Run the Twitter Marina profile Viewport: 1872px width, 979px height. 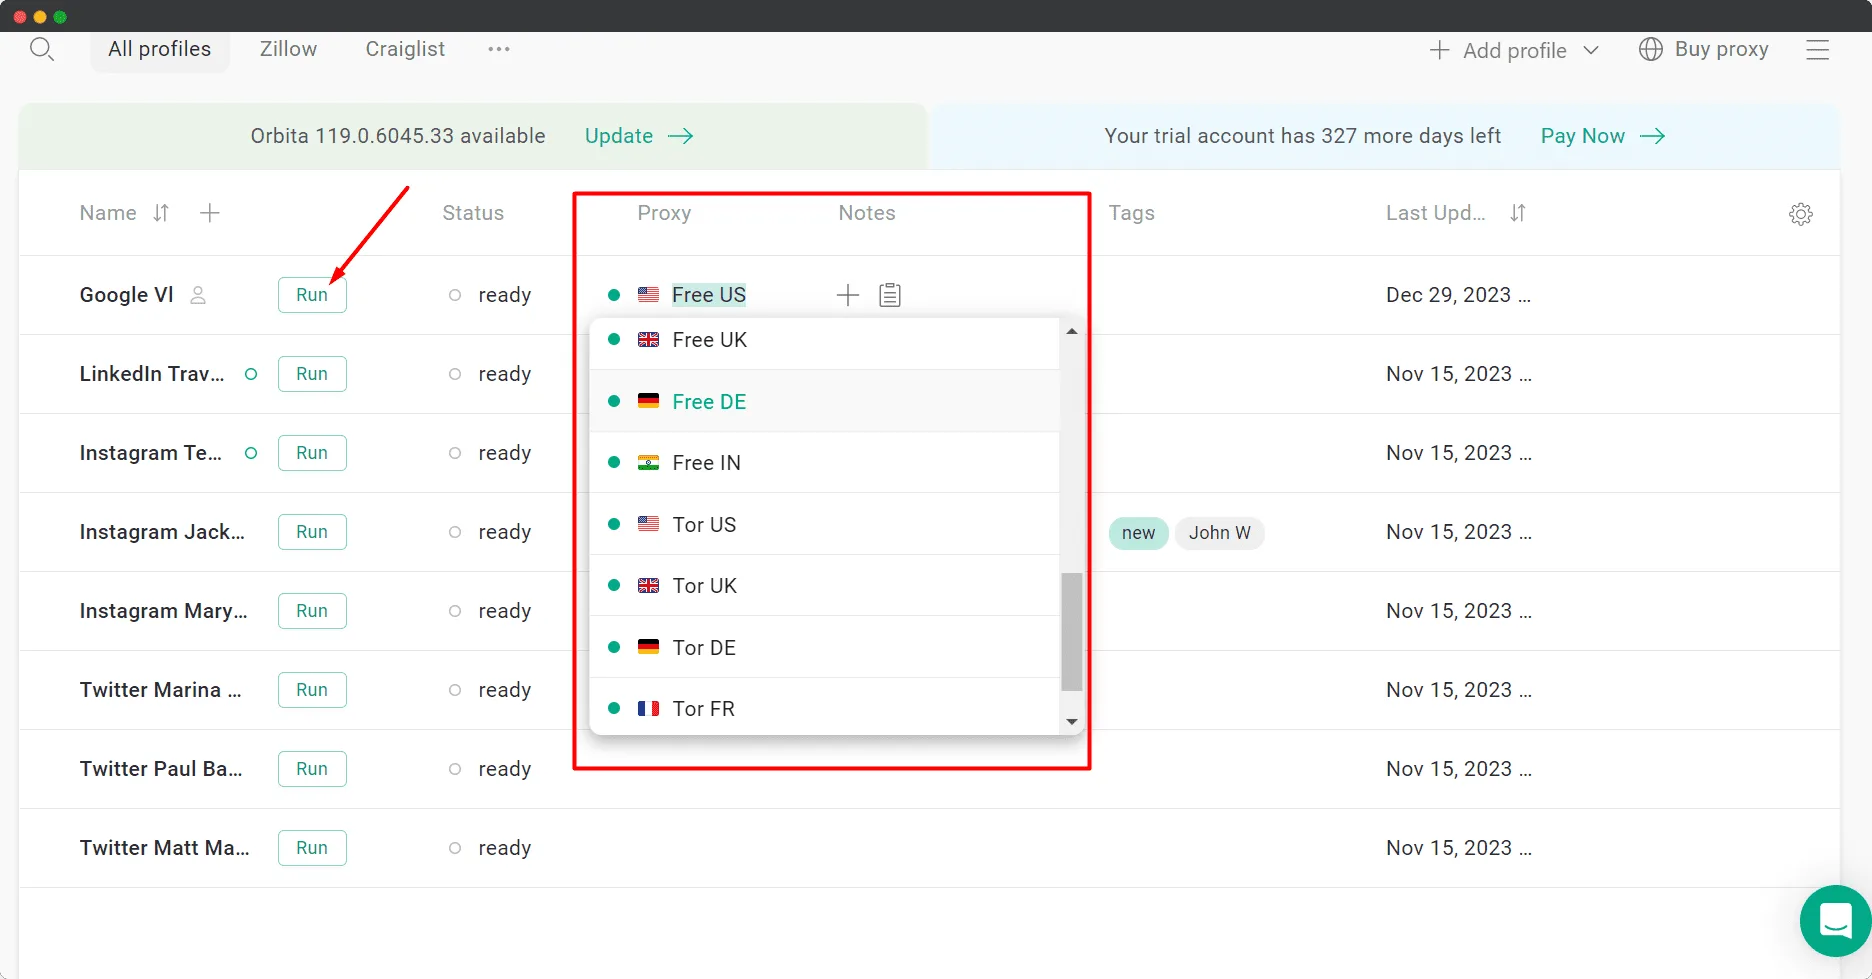(x=312, y=690)
